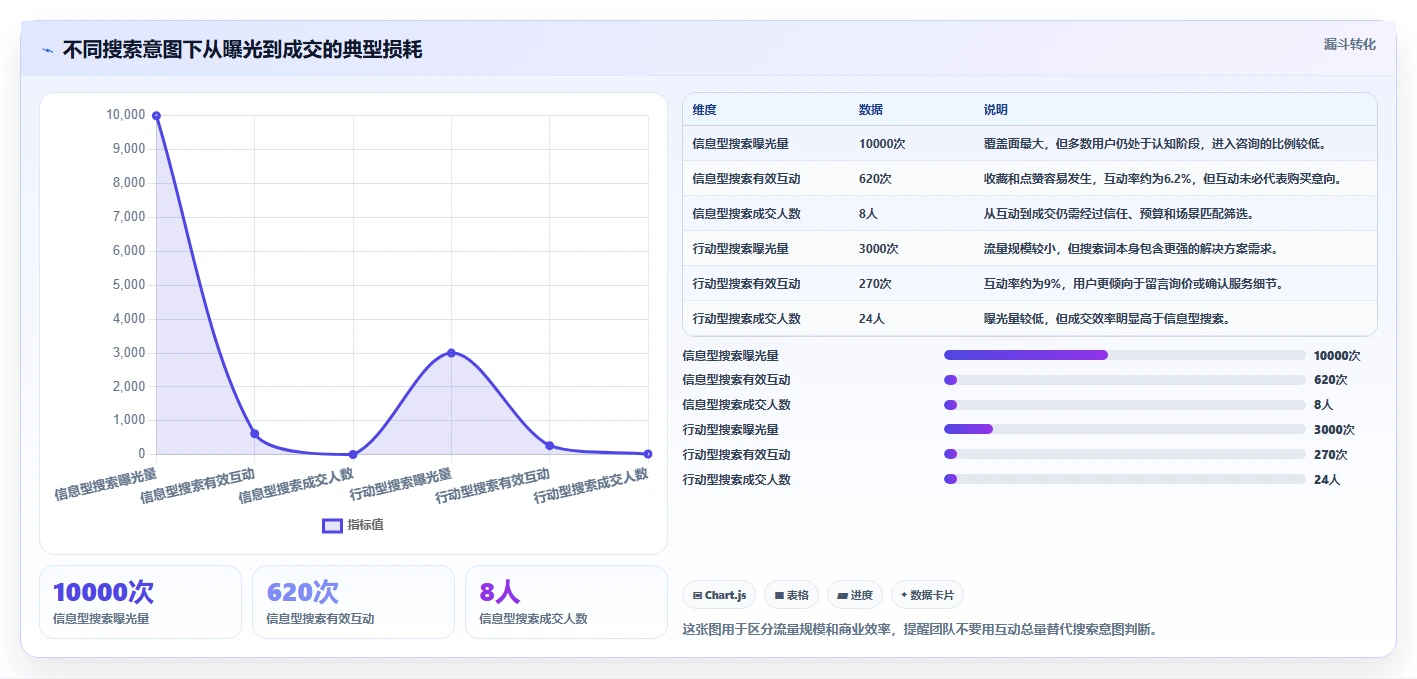
Task: Select the 数据卡片 chip
Action: pos(927,595)
